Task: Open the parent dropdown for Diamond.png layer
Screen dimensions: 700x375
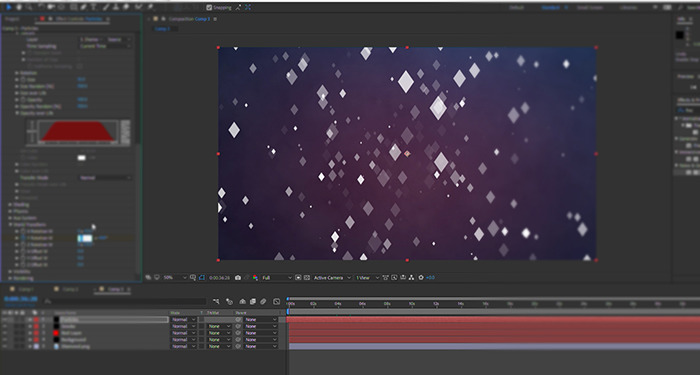Action: (260, 346)
